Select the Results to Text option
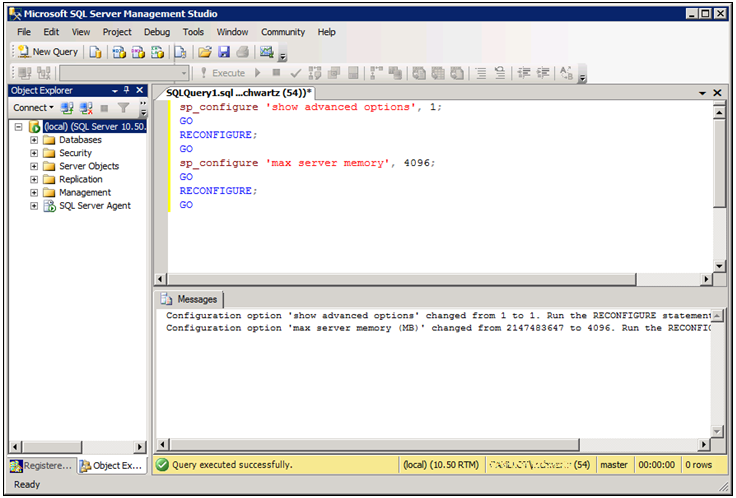 point(419,73)
